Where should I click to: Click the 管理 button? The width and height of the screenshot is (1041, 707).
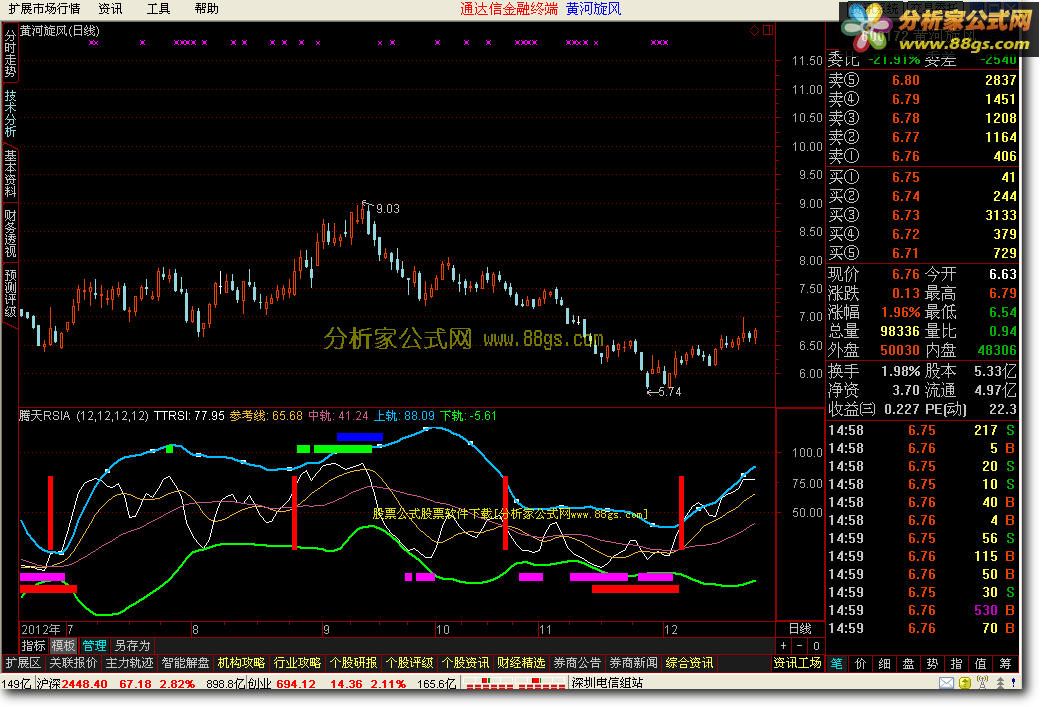point(94,645)
